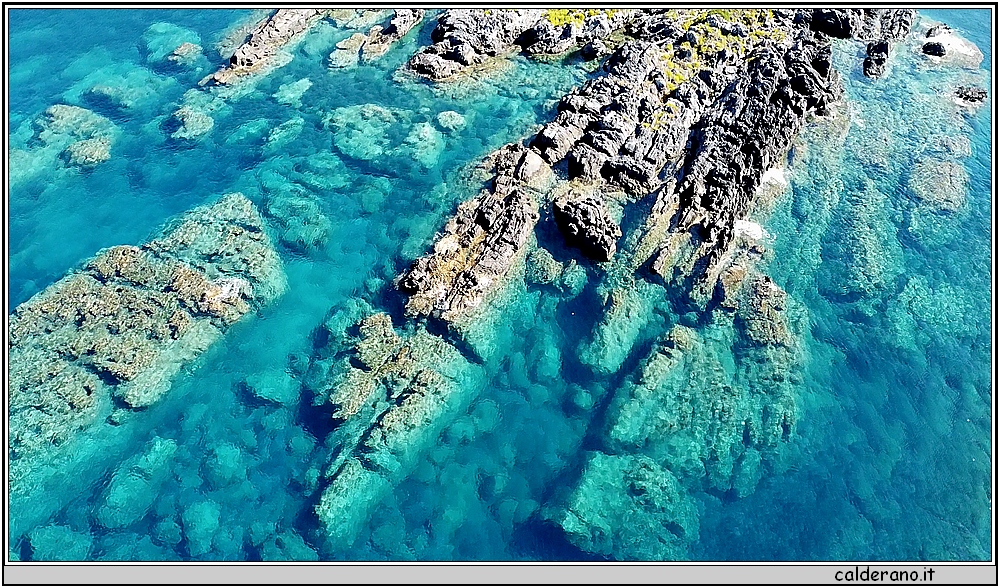Click the submerged rock mound at bottom center
Screen dimensions: 1000x588
[625, 505]
